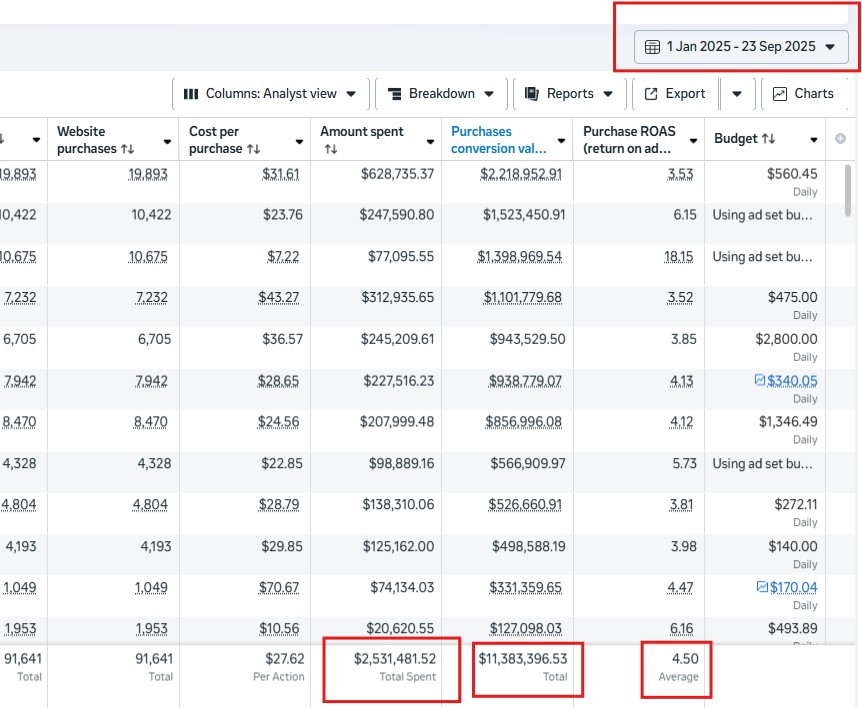Viewport: 862px width, 708px height.
Task: Open Cost per purchase column menu arrow
Action: point(299,142)
